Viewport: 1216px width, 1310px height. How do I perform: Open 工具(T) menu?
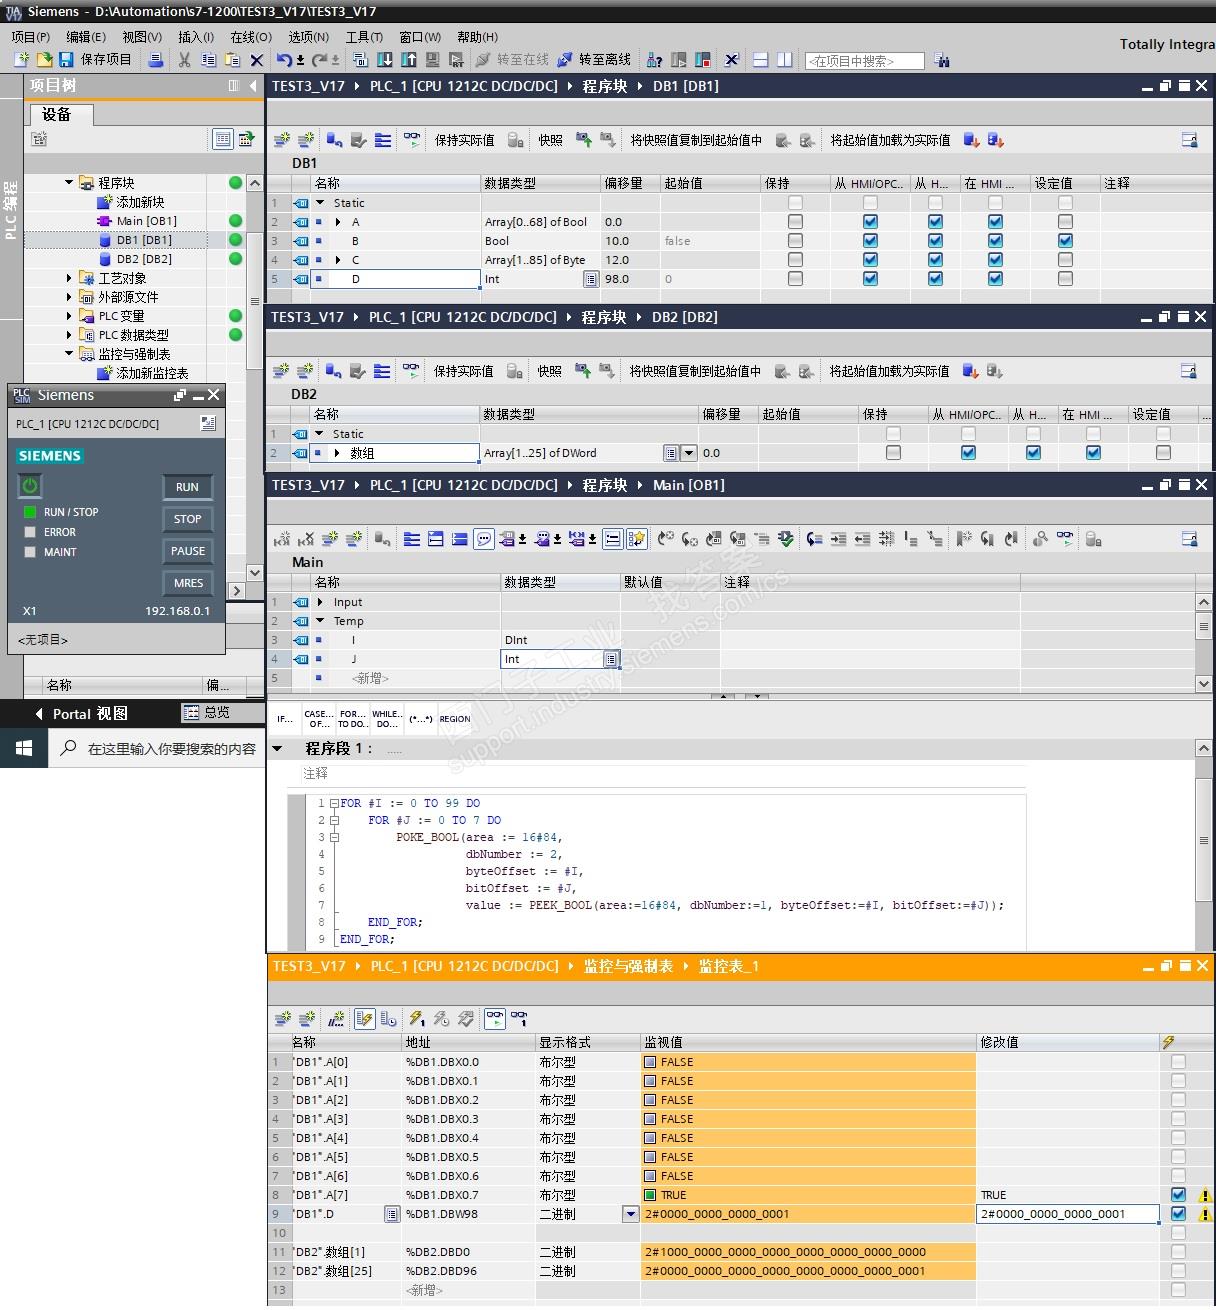pos(364,37)
